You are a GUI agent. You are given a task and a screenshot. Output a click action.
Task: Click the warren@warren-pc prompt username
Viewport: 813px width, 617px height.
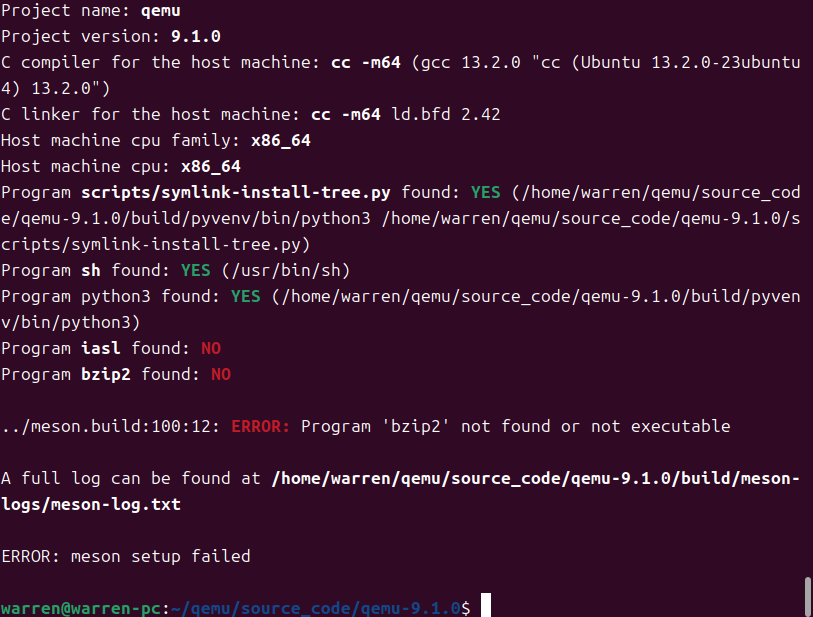pos(81,608)
